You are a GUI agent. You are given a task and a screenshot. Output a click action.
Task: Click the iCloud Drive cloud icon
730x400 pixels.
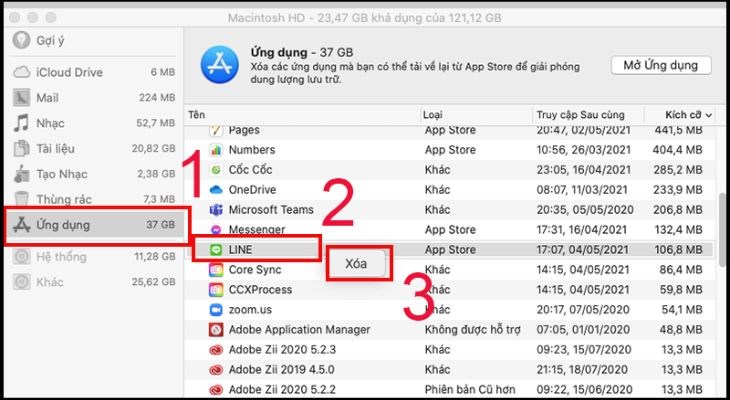tap(21, 73)
